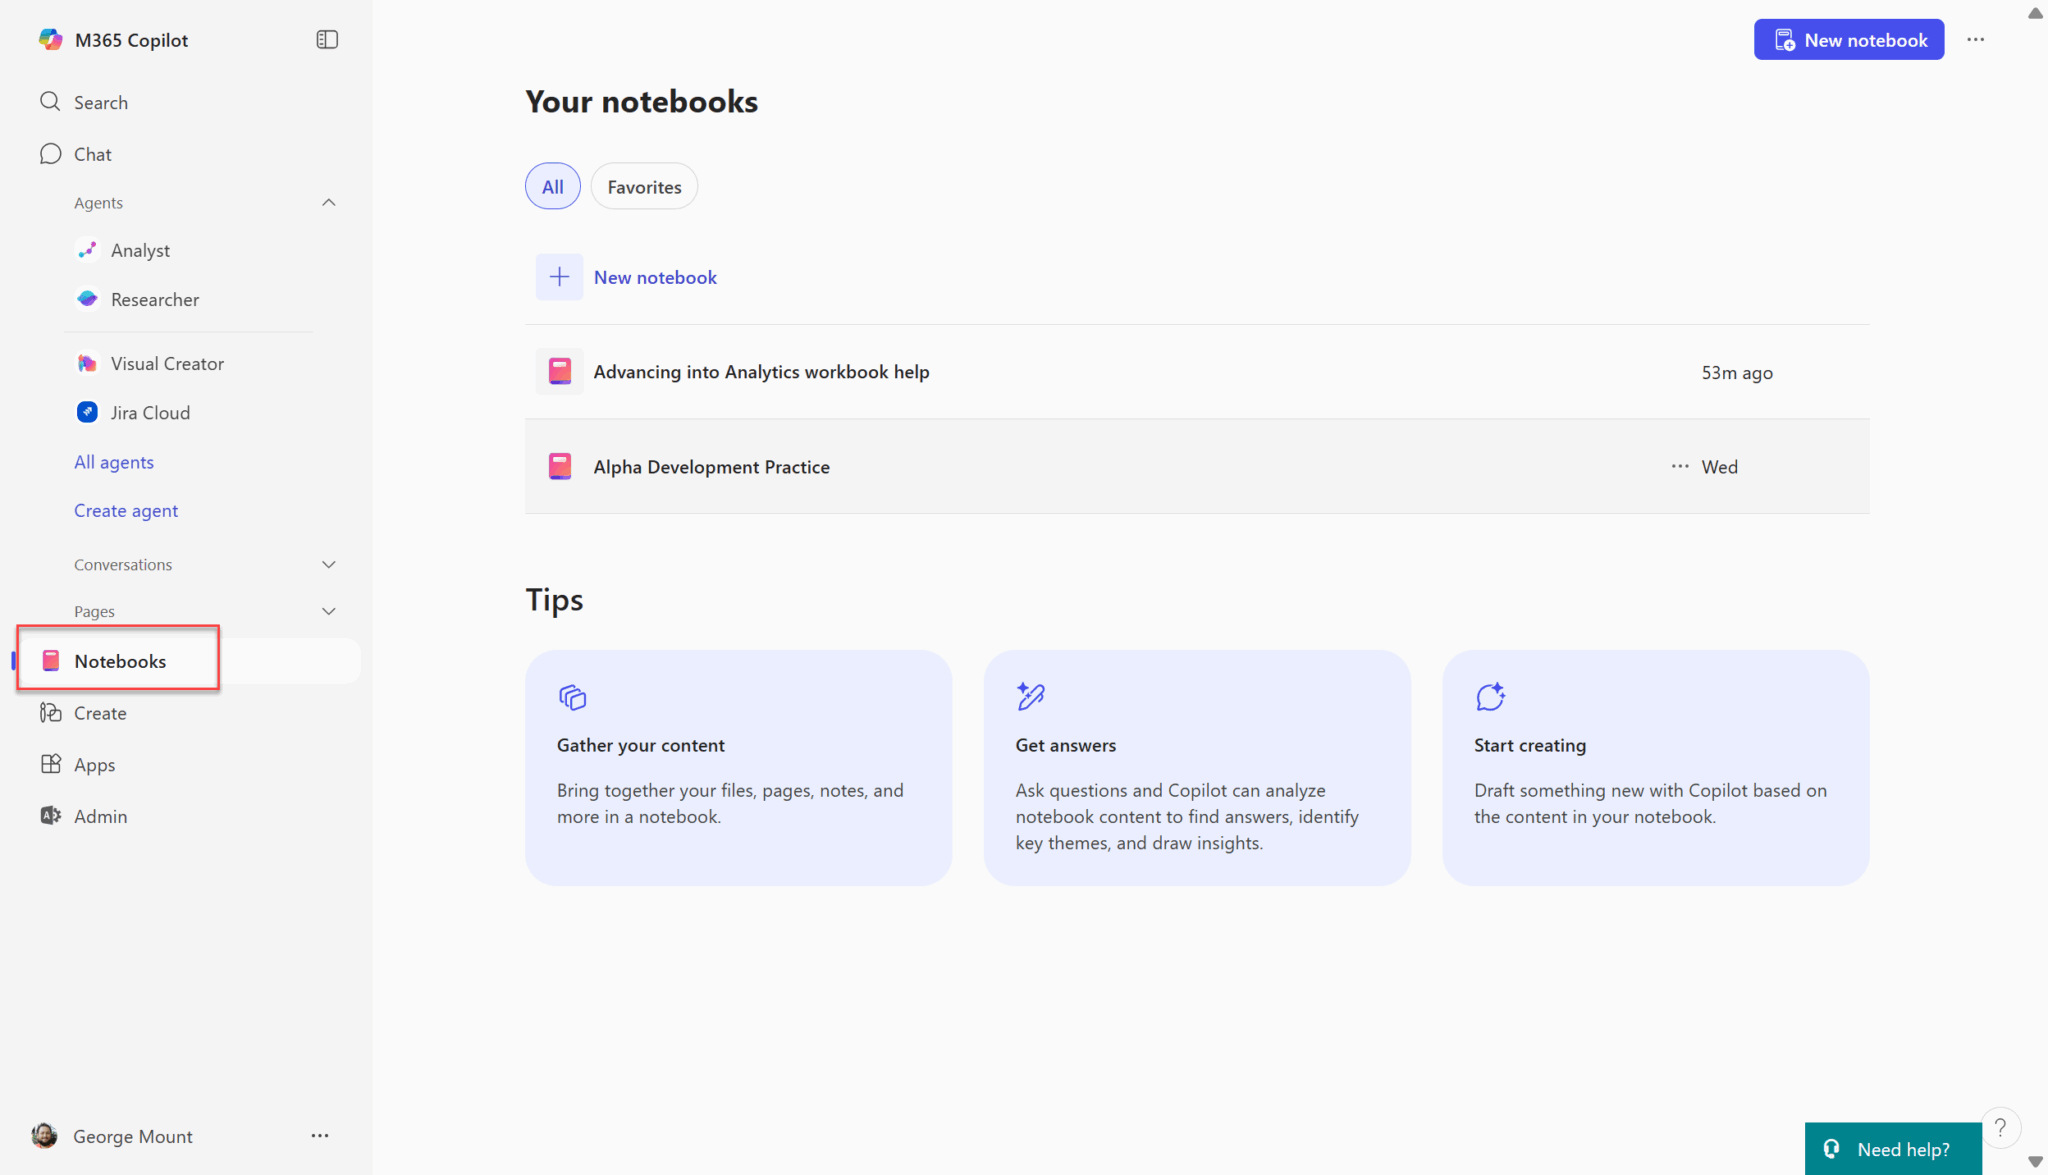Expand the Pages section
Viewport: 2048px width, 1175px height.
tap(328, 611)
